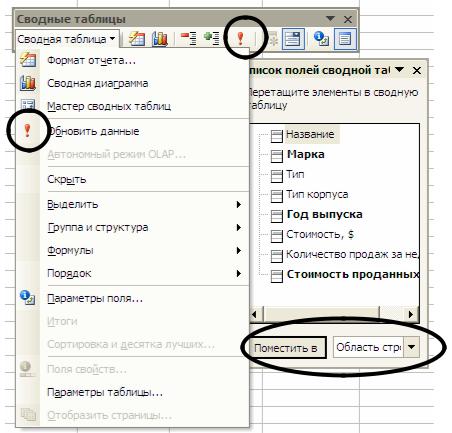Select Обновить данные menu entry

tap(132, 131)
